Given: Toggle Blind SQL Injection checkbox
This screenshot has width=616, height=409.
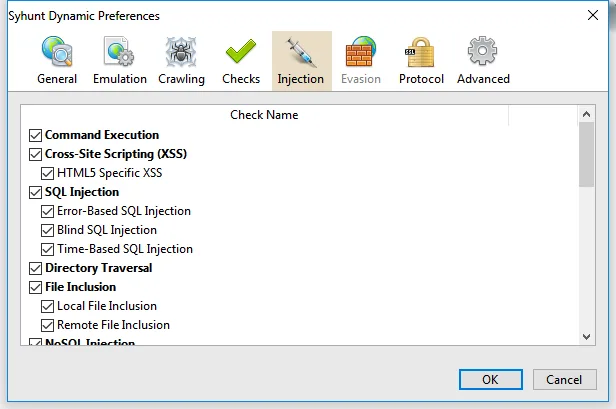Looking at the screenshot, I should (48, 230).
